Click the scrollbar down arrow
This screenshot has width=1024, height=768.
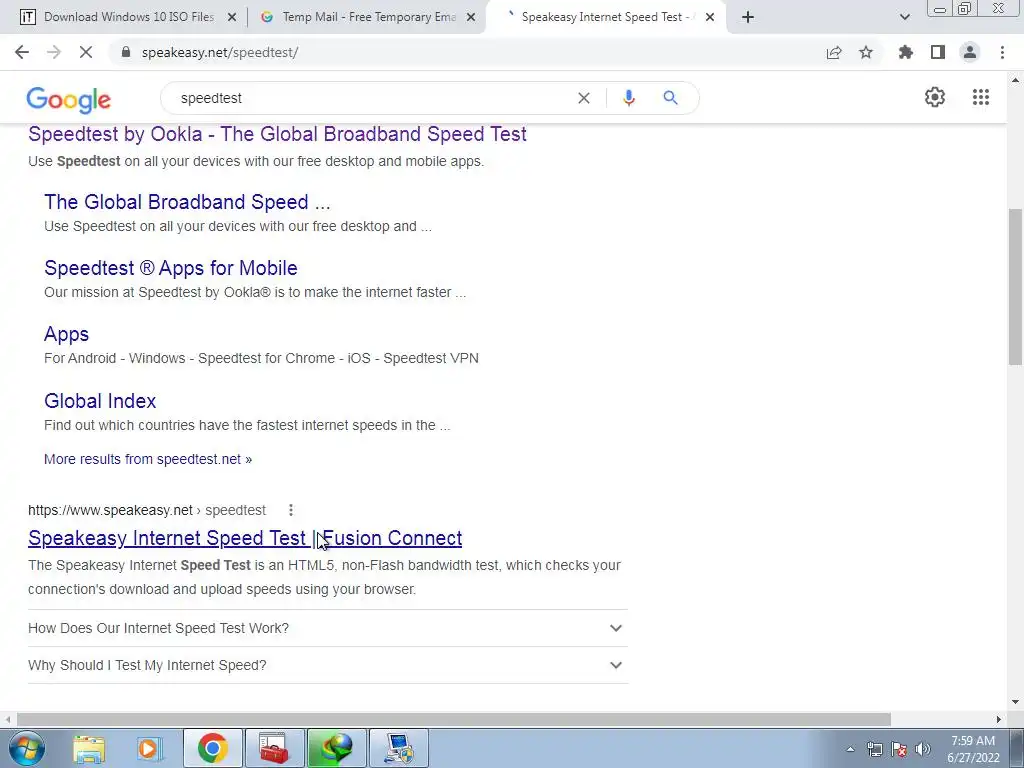(1015, 703)
